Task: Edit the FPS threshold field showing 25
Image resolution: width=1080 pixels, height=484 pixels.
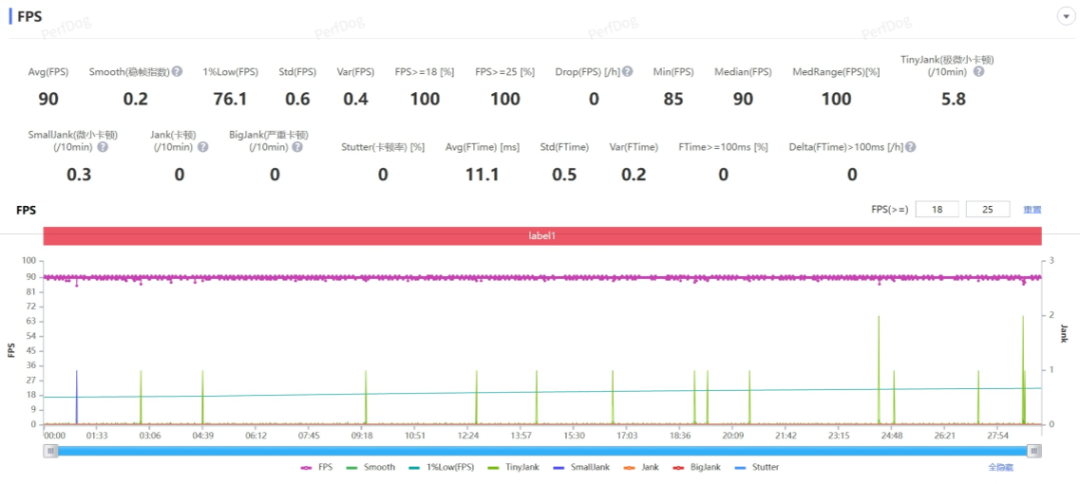Action: pos(988,209)
